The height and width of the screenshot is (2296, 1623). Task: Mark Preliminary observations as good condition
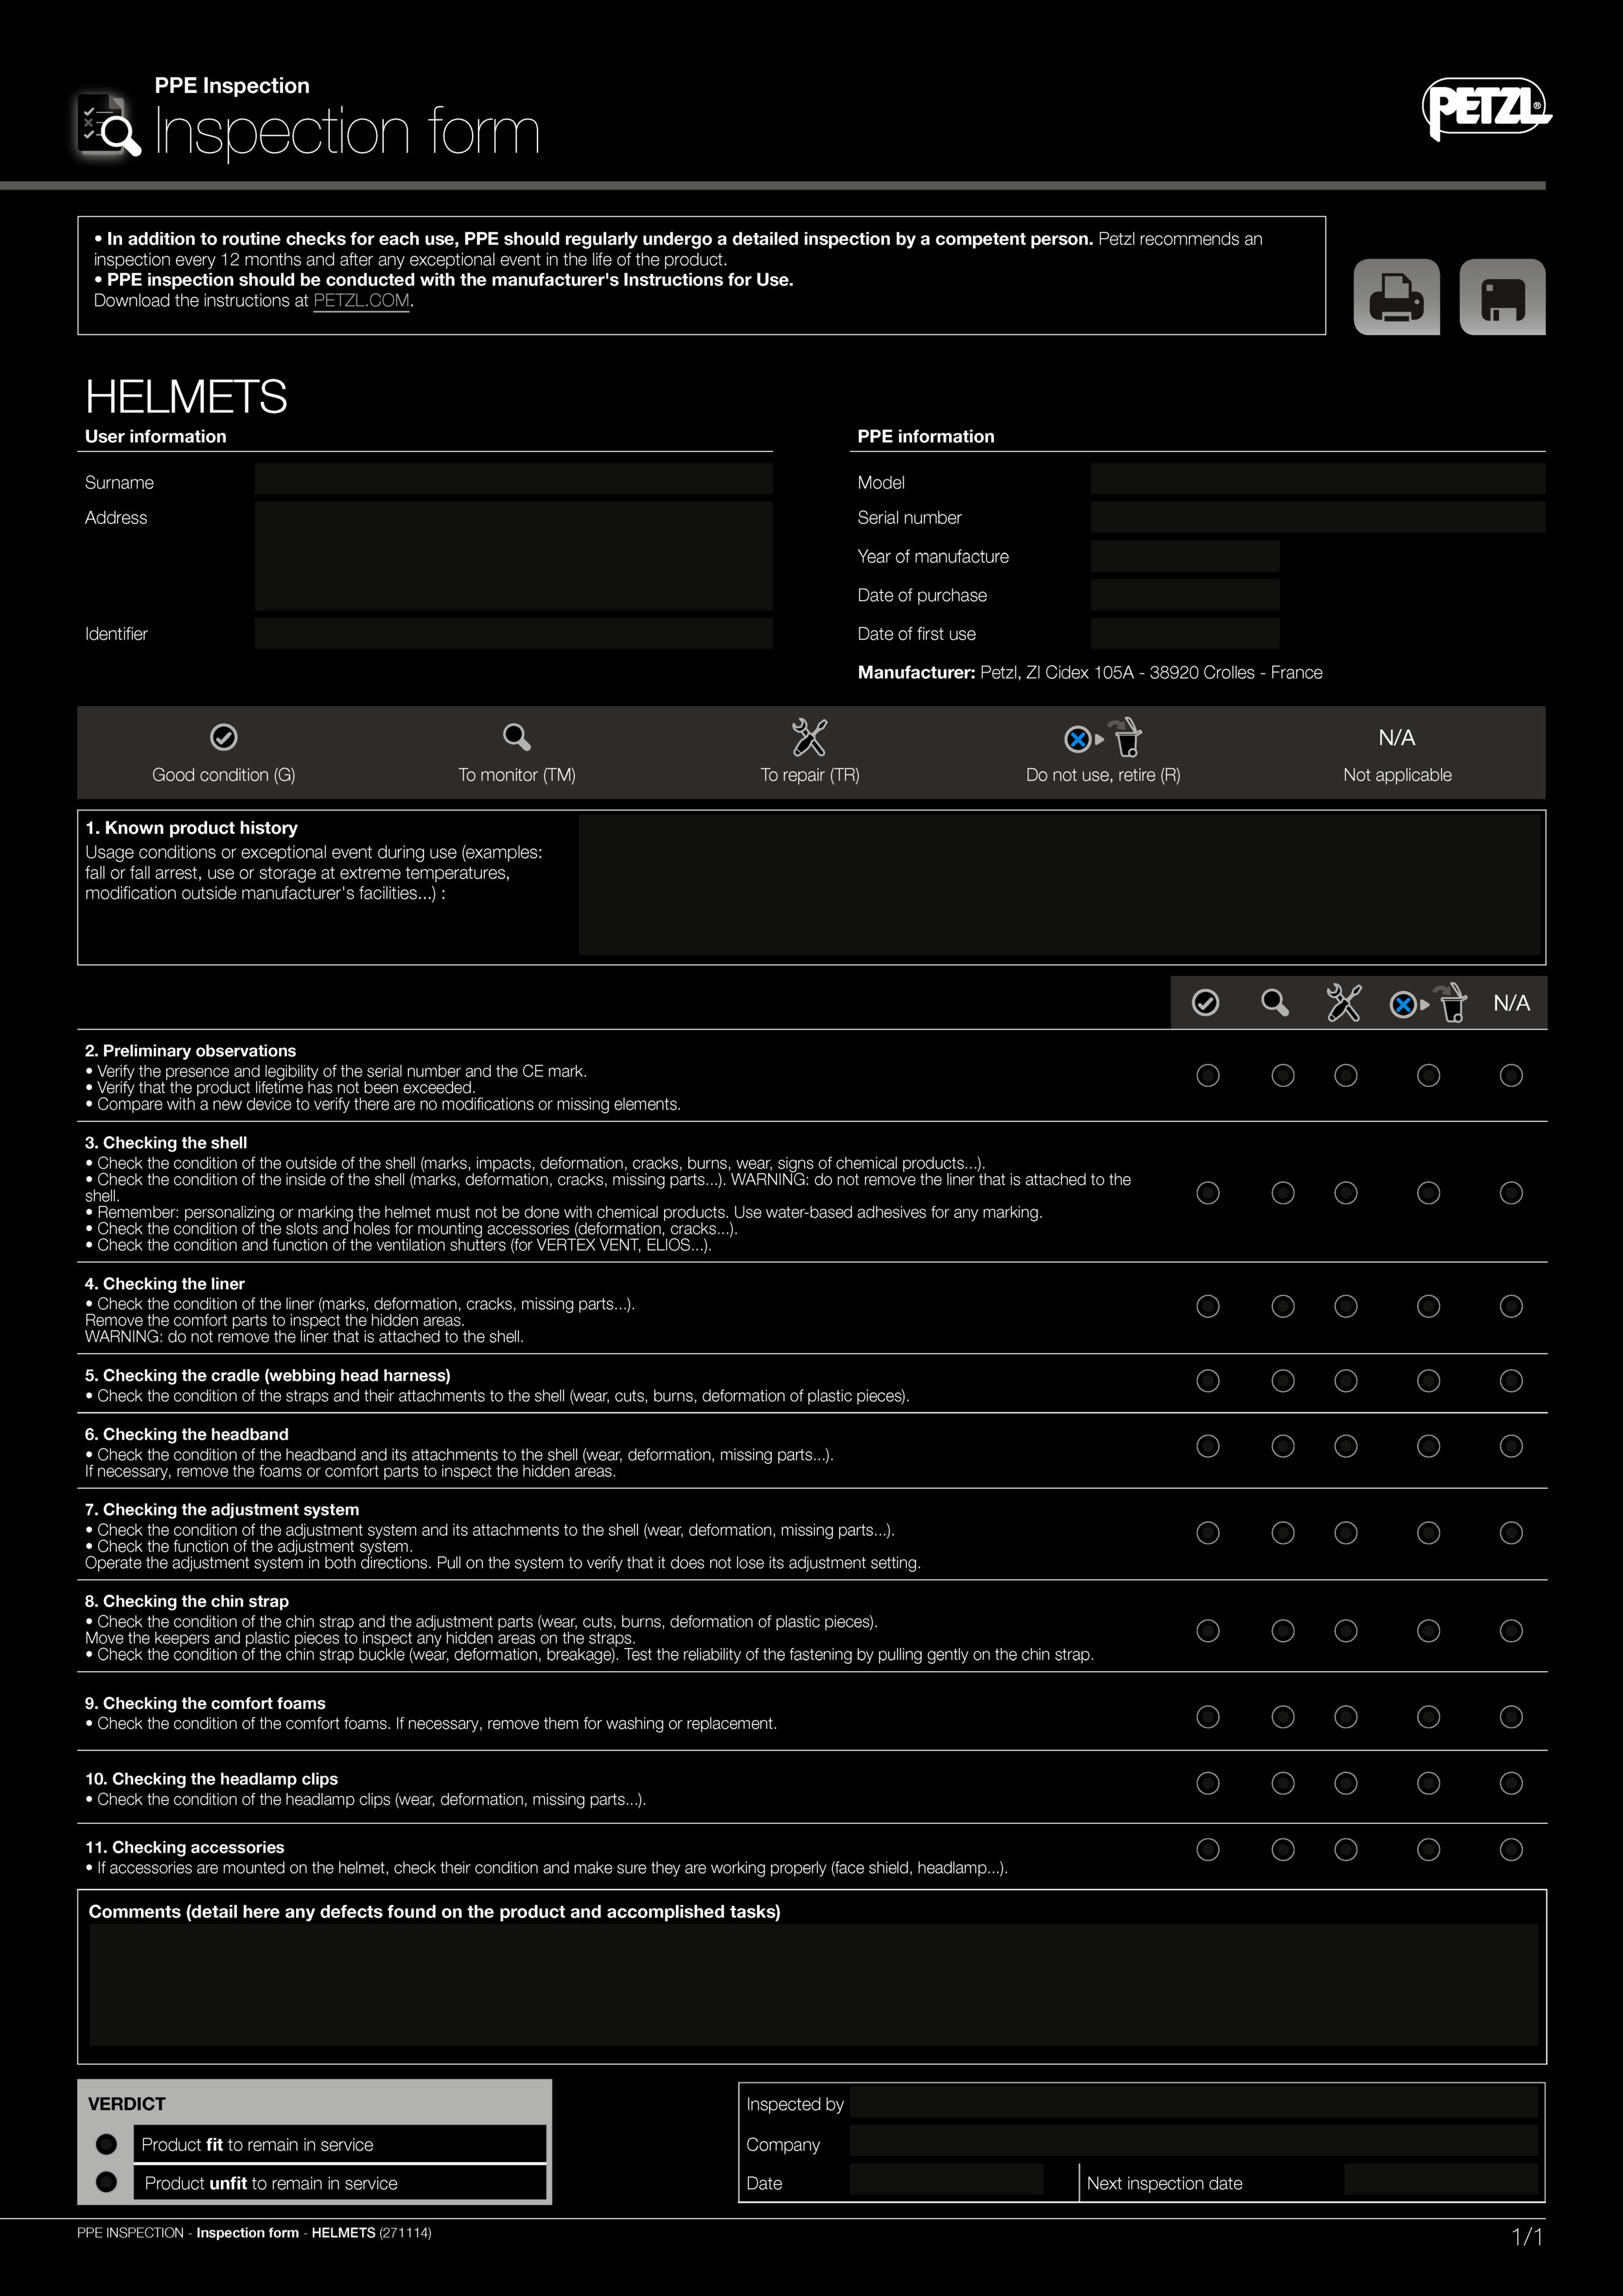pos(1208,1075)
